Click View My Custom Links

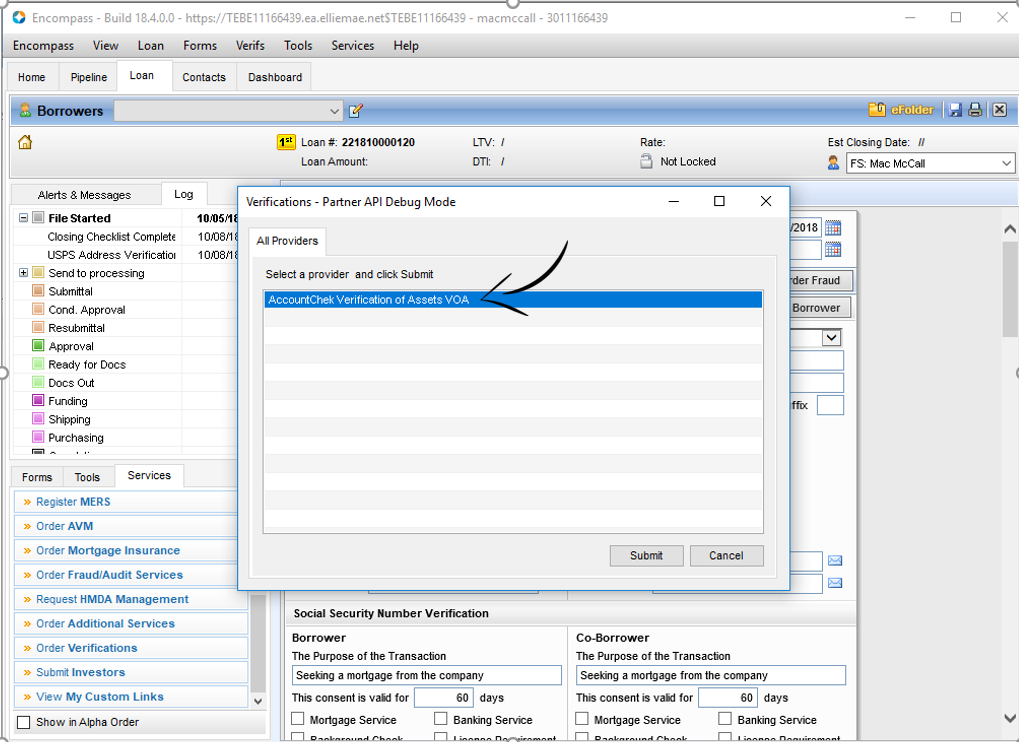tap(99, 697)
